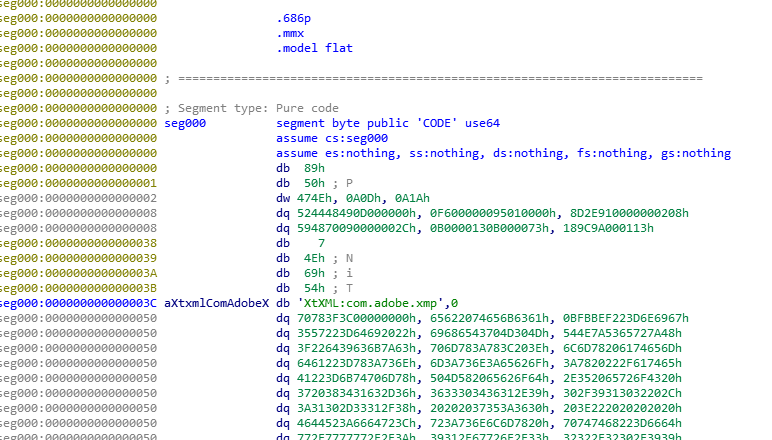
Task: Click qword 504D582065626F64h
Action: pyautogui.click(x=489, y=378)
